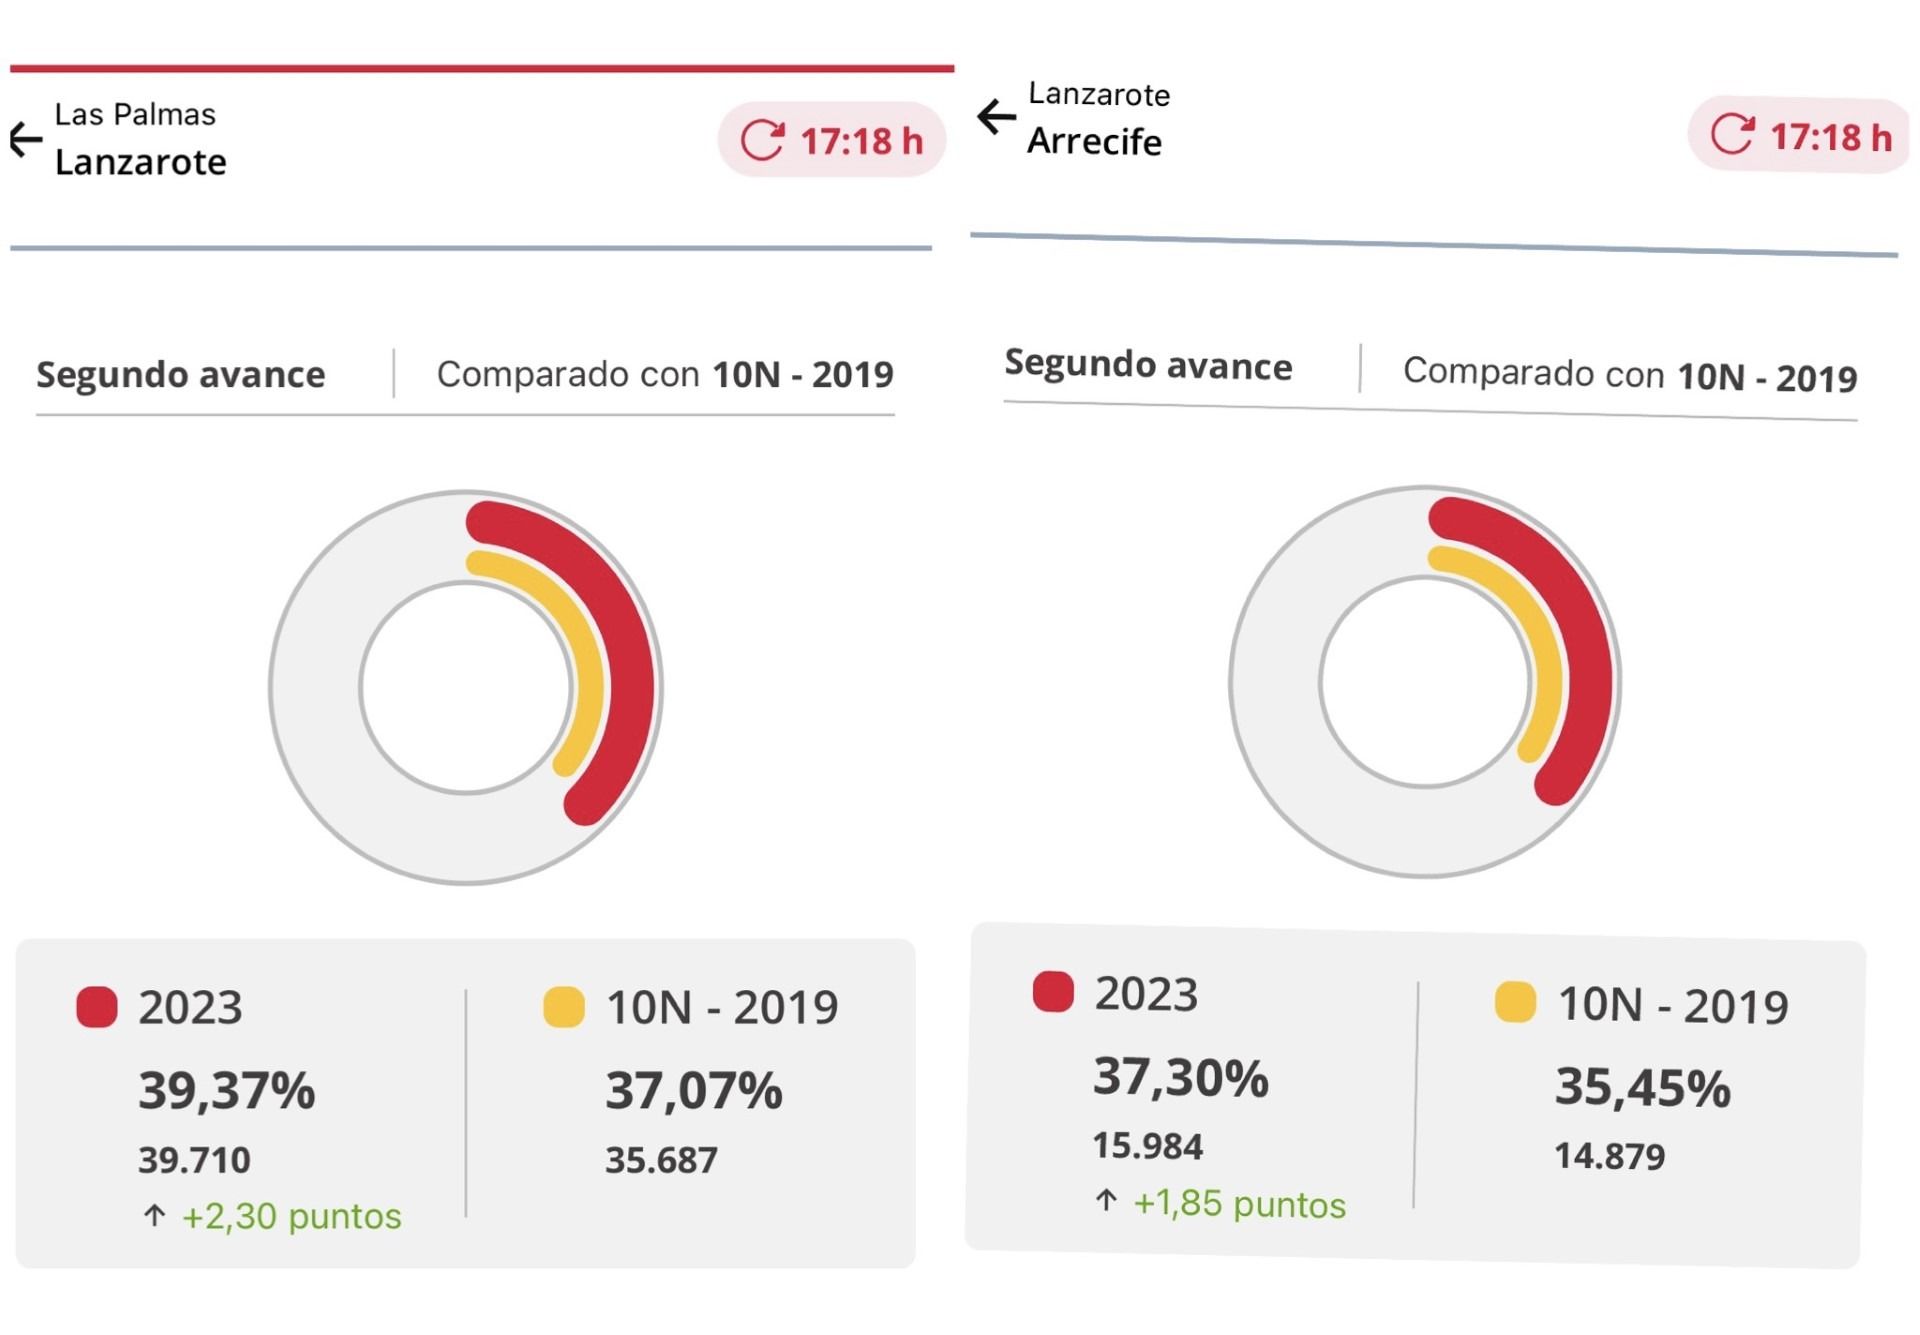Select Segundo avance tab in Lanzarote view
The height and width of the screenshot is (1335, 1920).
point(181,375)
